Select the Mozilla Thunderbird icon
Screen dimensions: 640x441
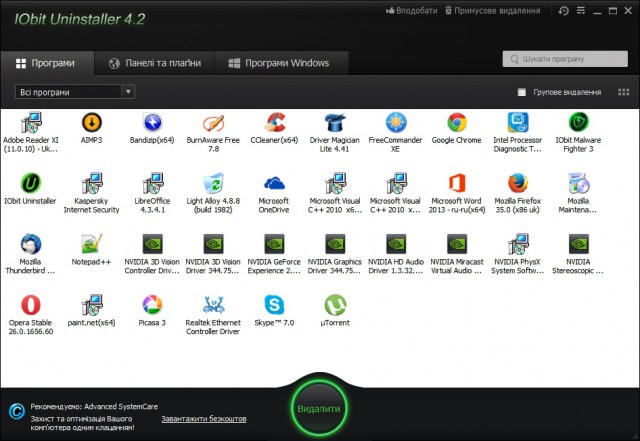[x=31, y=244]
